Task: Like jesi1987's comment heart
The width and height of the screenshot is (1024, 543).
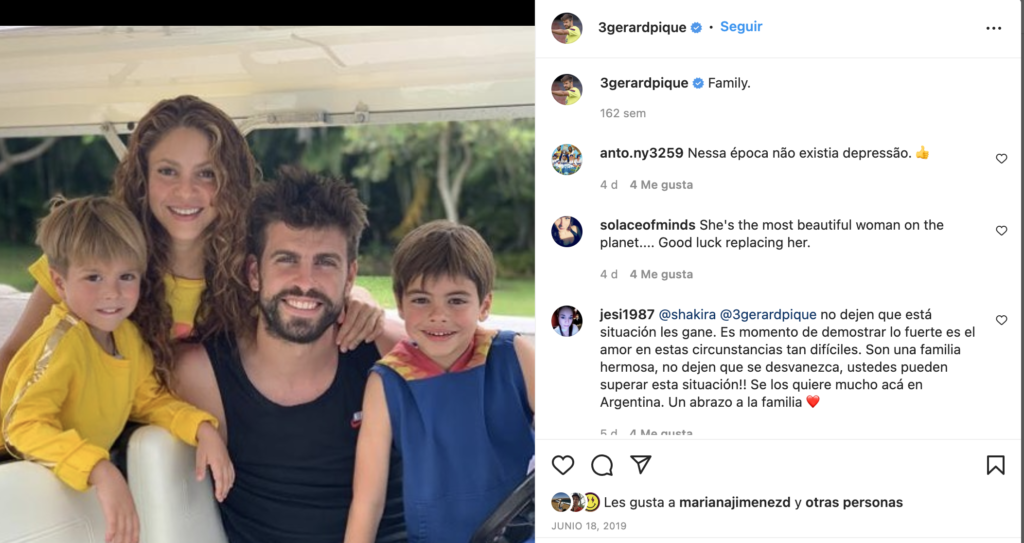Action: [1001, 320]
